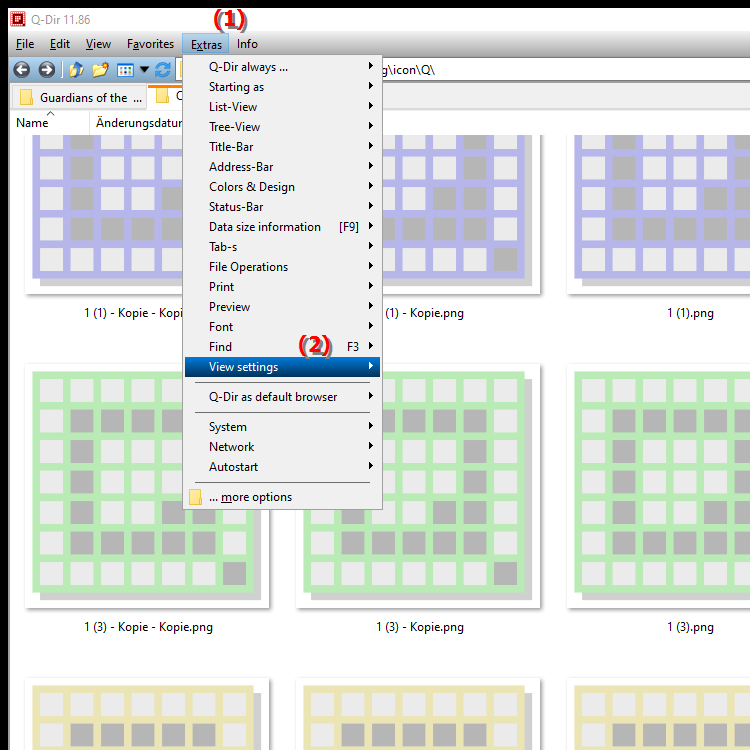Image resolution: width=750 pixels, height=750 pixels.
Task: Click the Q-Dir application icon in title bar
Action: click(18, 19)
